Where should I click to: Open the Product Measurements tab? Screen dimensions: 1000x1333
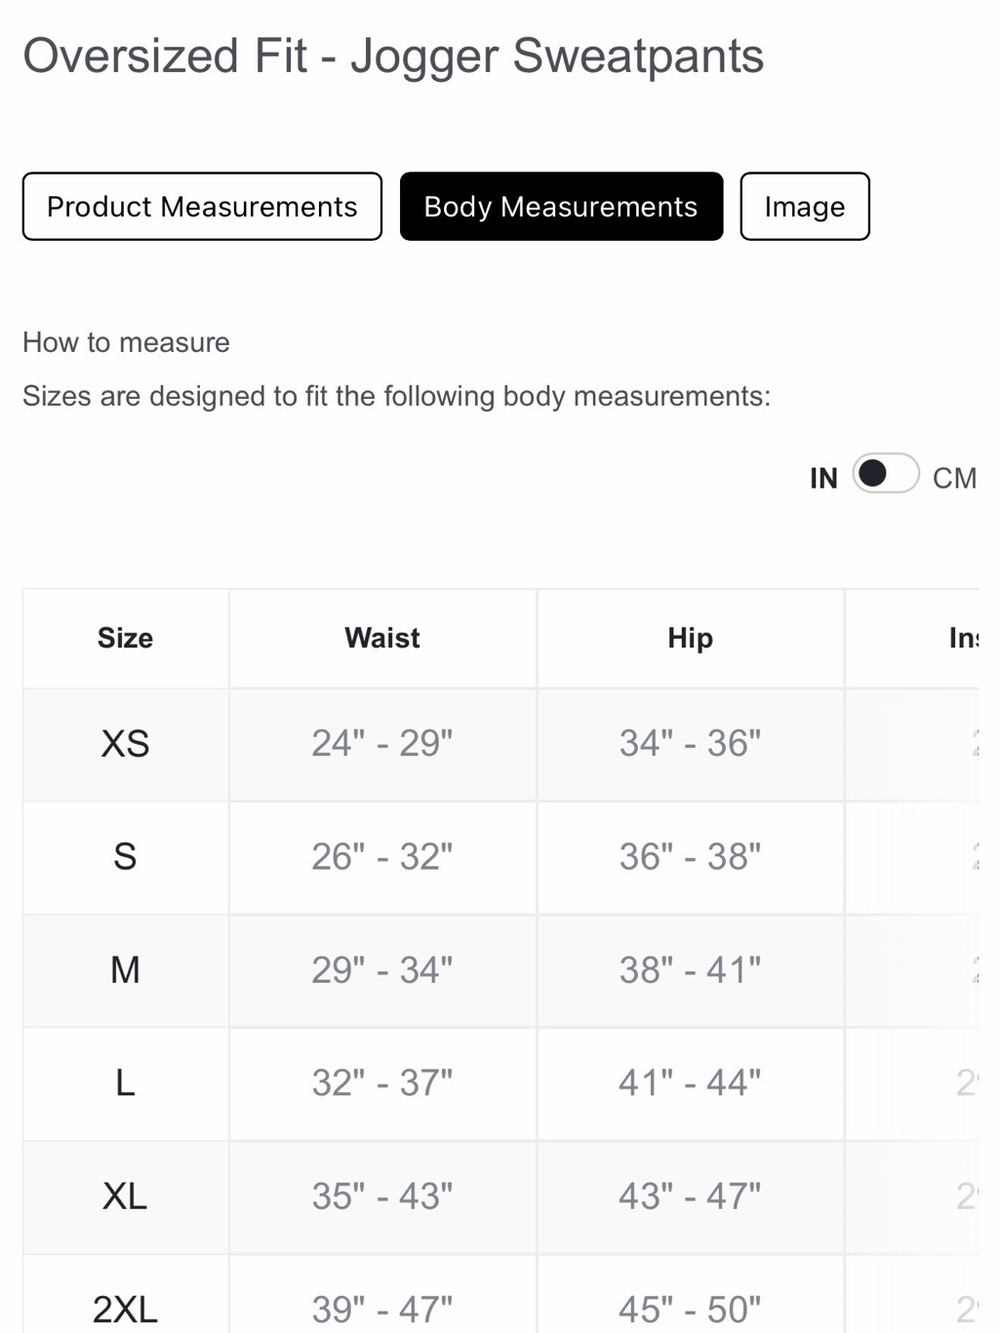tap(202, 206)
